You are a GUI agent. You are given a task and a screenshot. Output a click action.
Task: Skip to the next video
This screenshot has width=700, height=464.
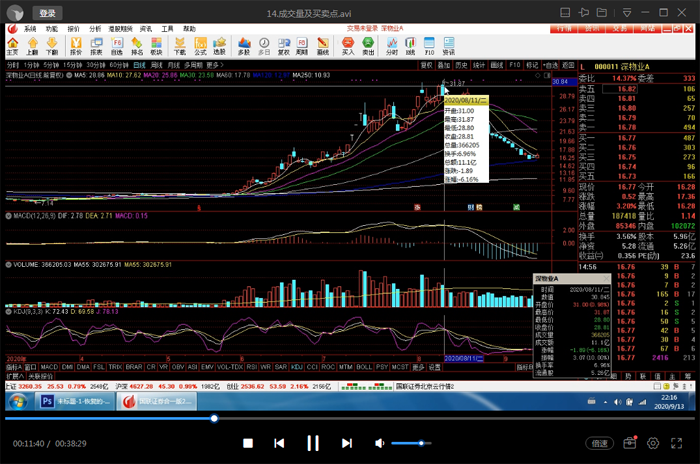[346, 443]
